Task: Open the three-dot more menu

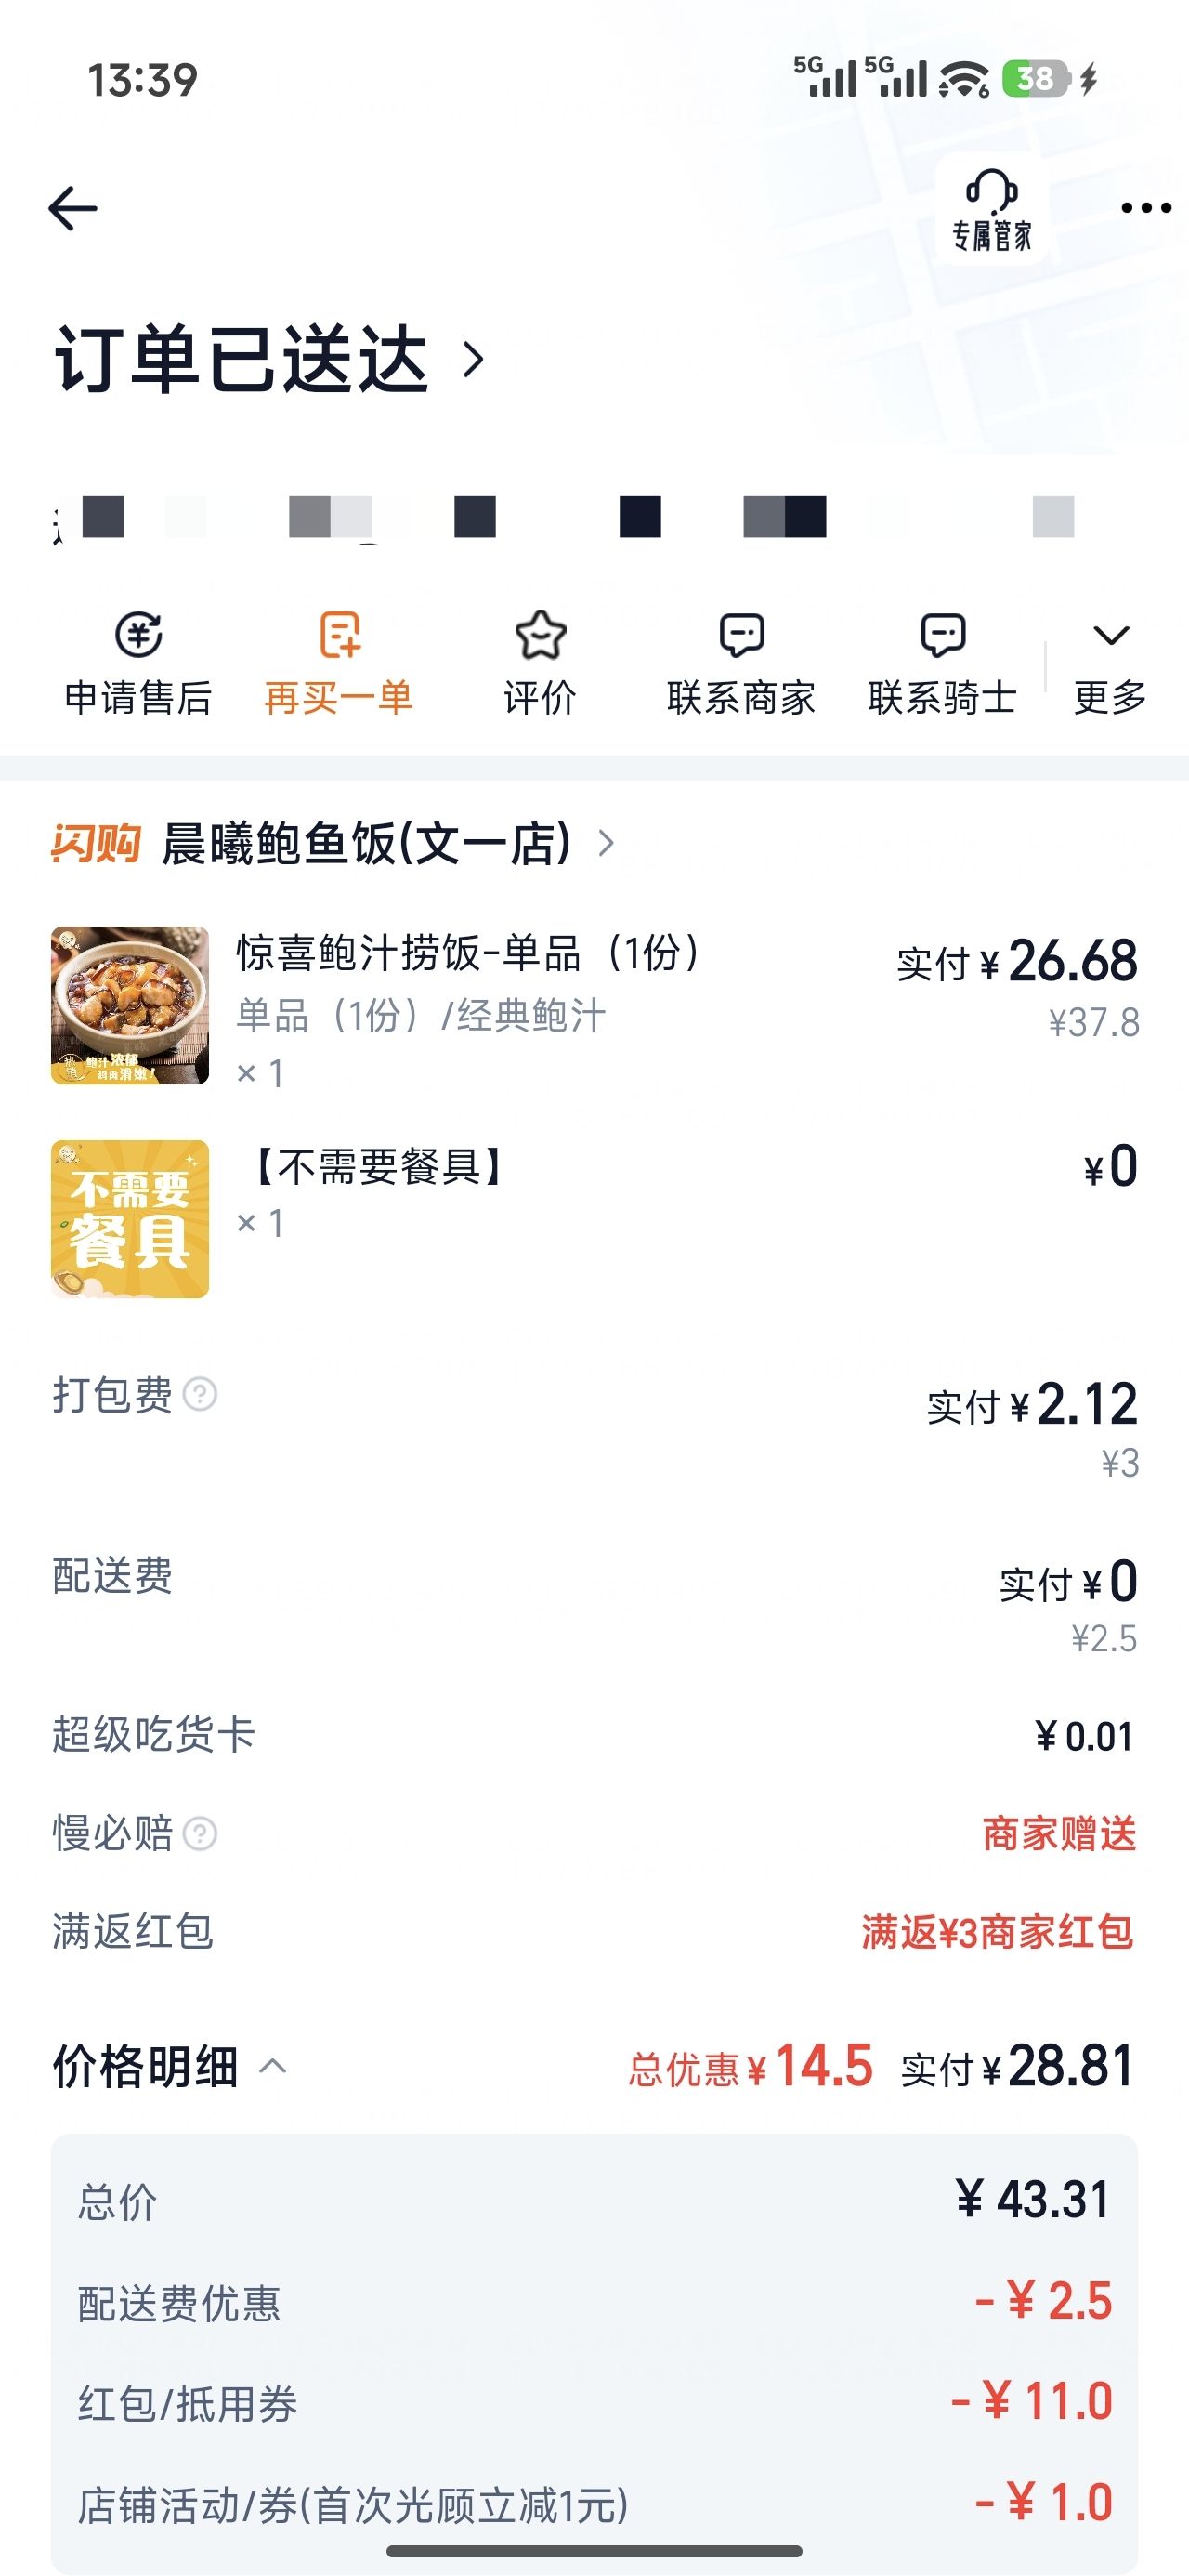Action: [x=1145, y=208]
